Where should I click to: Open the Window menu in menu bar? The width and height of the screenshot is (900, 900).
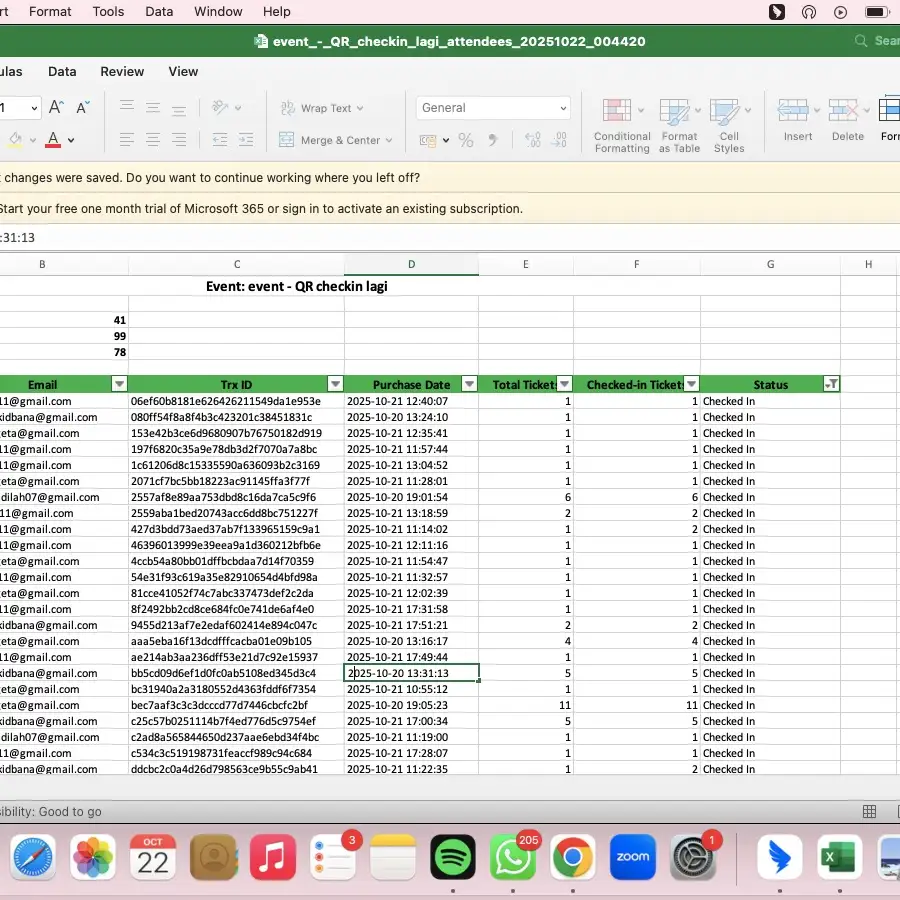pos(218,11)
